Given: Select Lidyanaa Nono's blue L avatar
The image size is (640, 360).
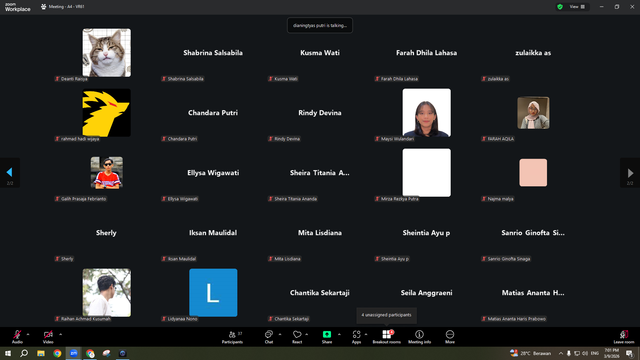Looking at the screenshot, I should pyautogui.click(x=213, y=293).
